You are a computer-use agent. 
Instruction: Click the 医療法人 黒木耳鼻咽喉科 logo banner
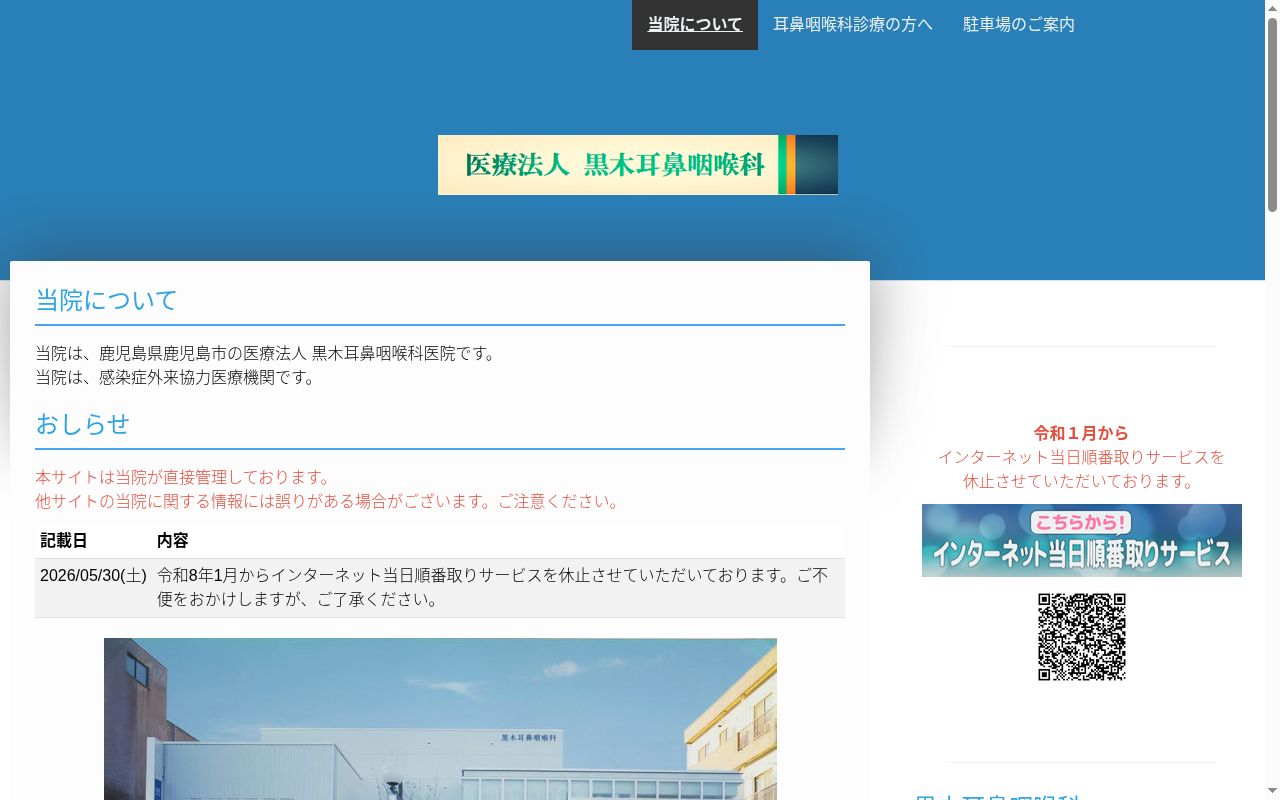tap(638, 165)
